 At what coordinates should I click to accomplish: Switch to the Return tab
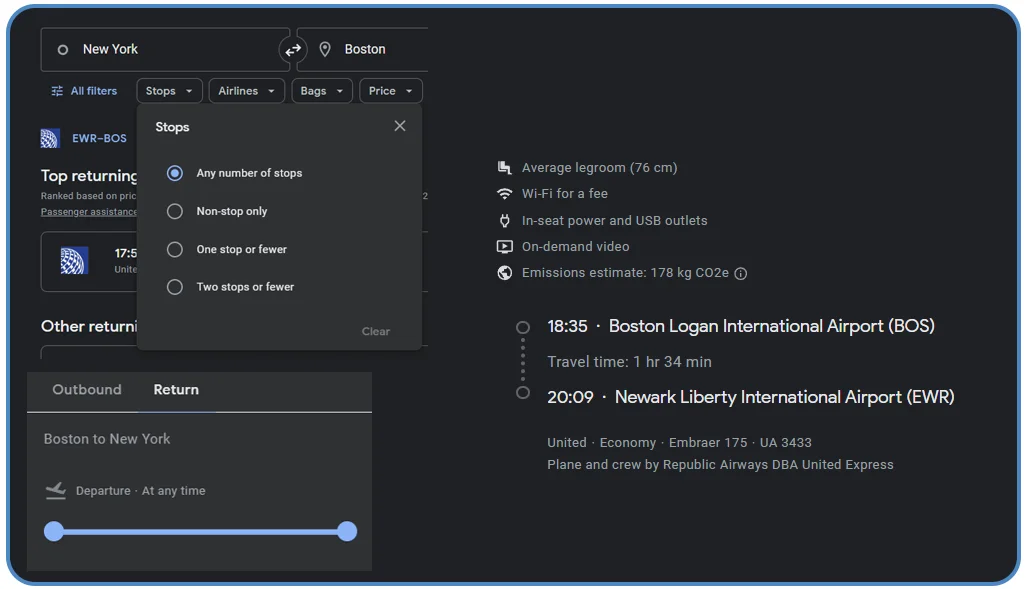[176, 390]
